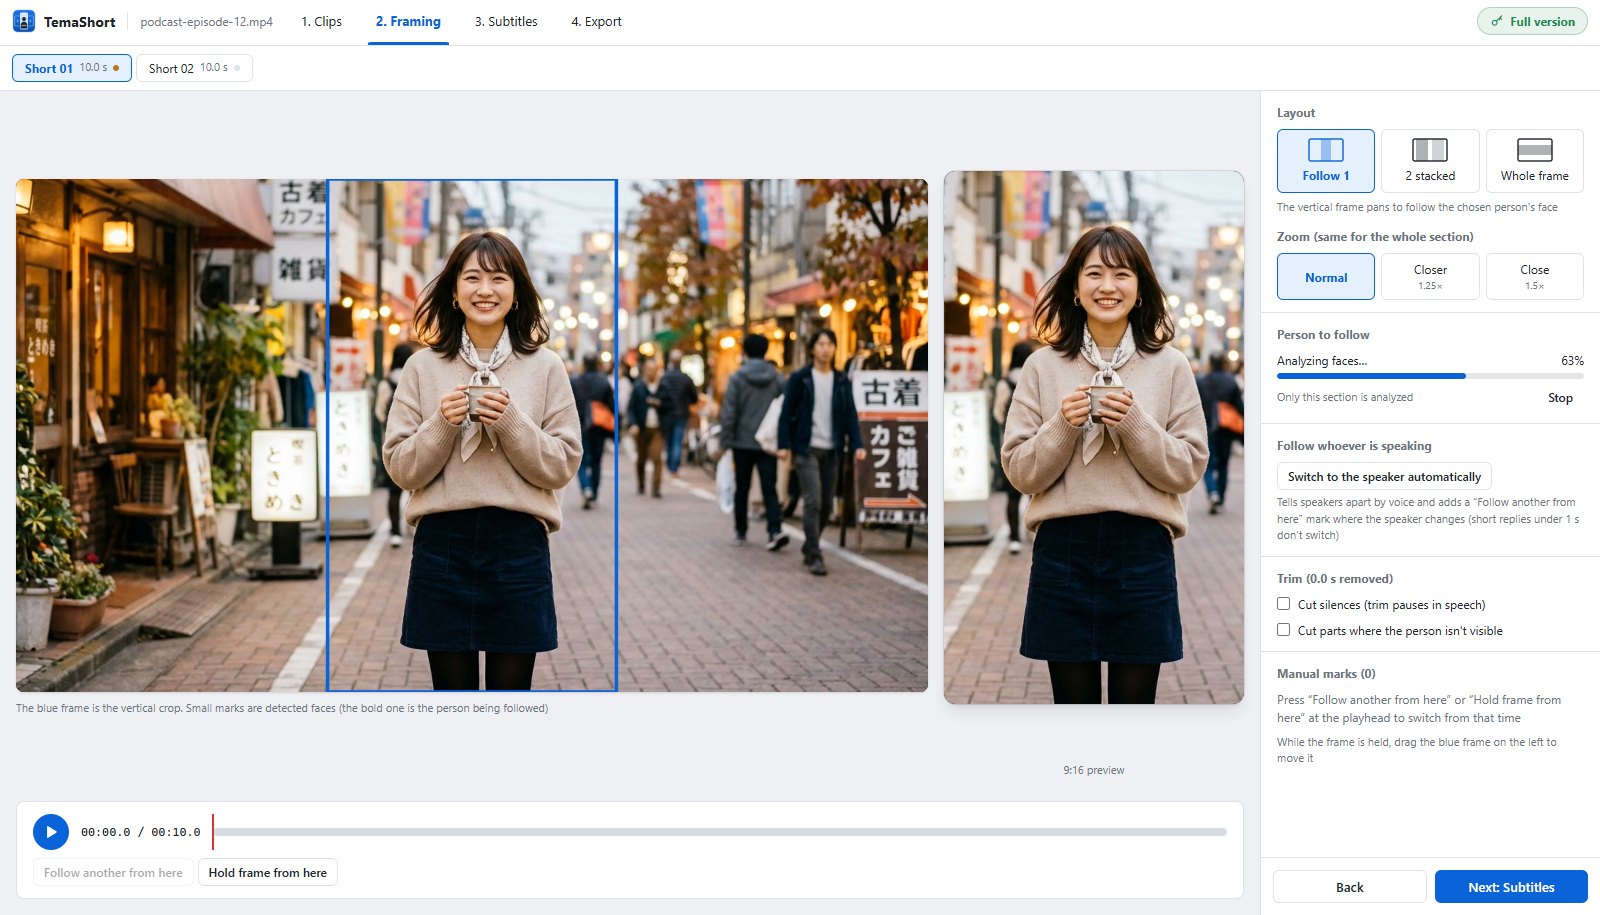Choose Closer 1.25× zoom level
This screenshot has width=1600, height=915.
click(x=1430, y=277)
